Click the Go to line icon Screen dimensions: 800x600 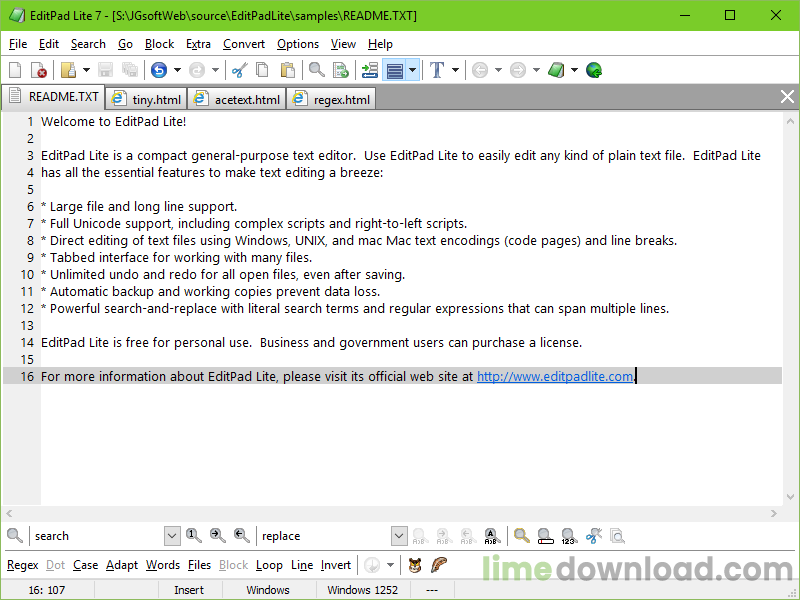pos(341,70)
